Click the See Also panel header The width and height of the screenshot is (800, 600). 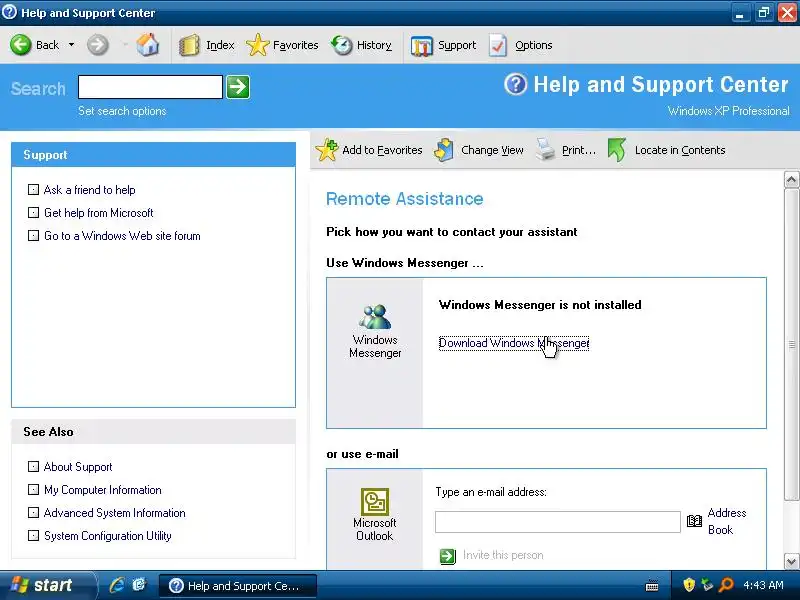point(154,432)
